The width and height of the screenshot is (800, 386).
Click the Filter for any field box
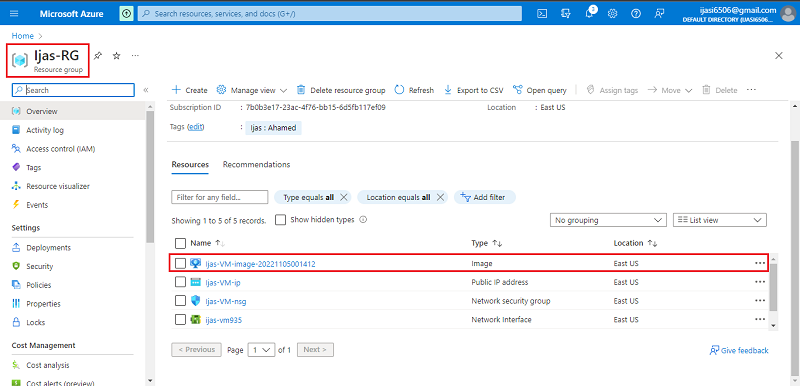(x=219, y=197)
